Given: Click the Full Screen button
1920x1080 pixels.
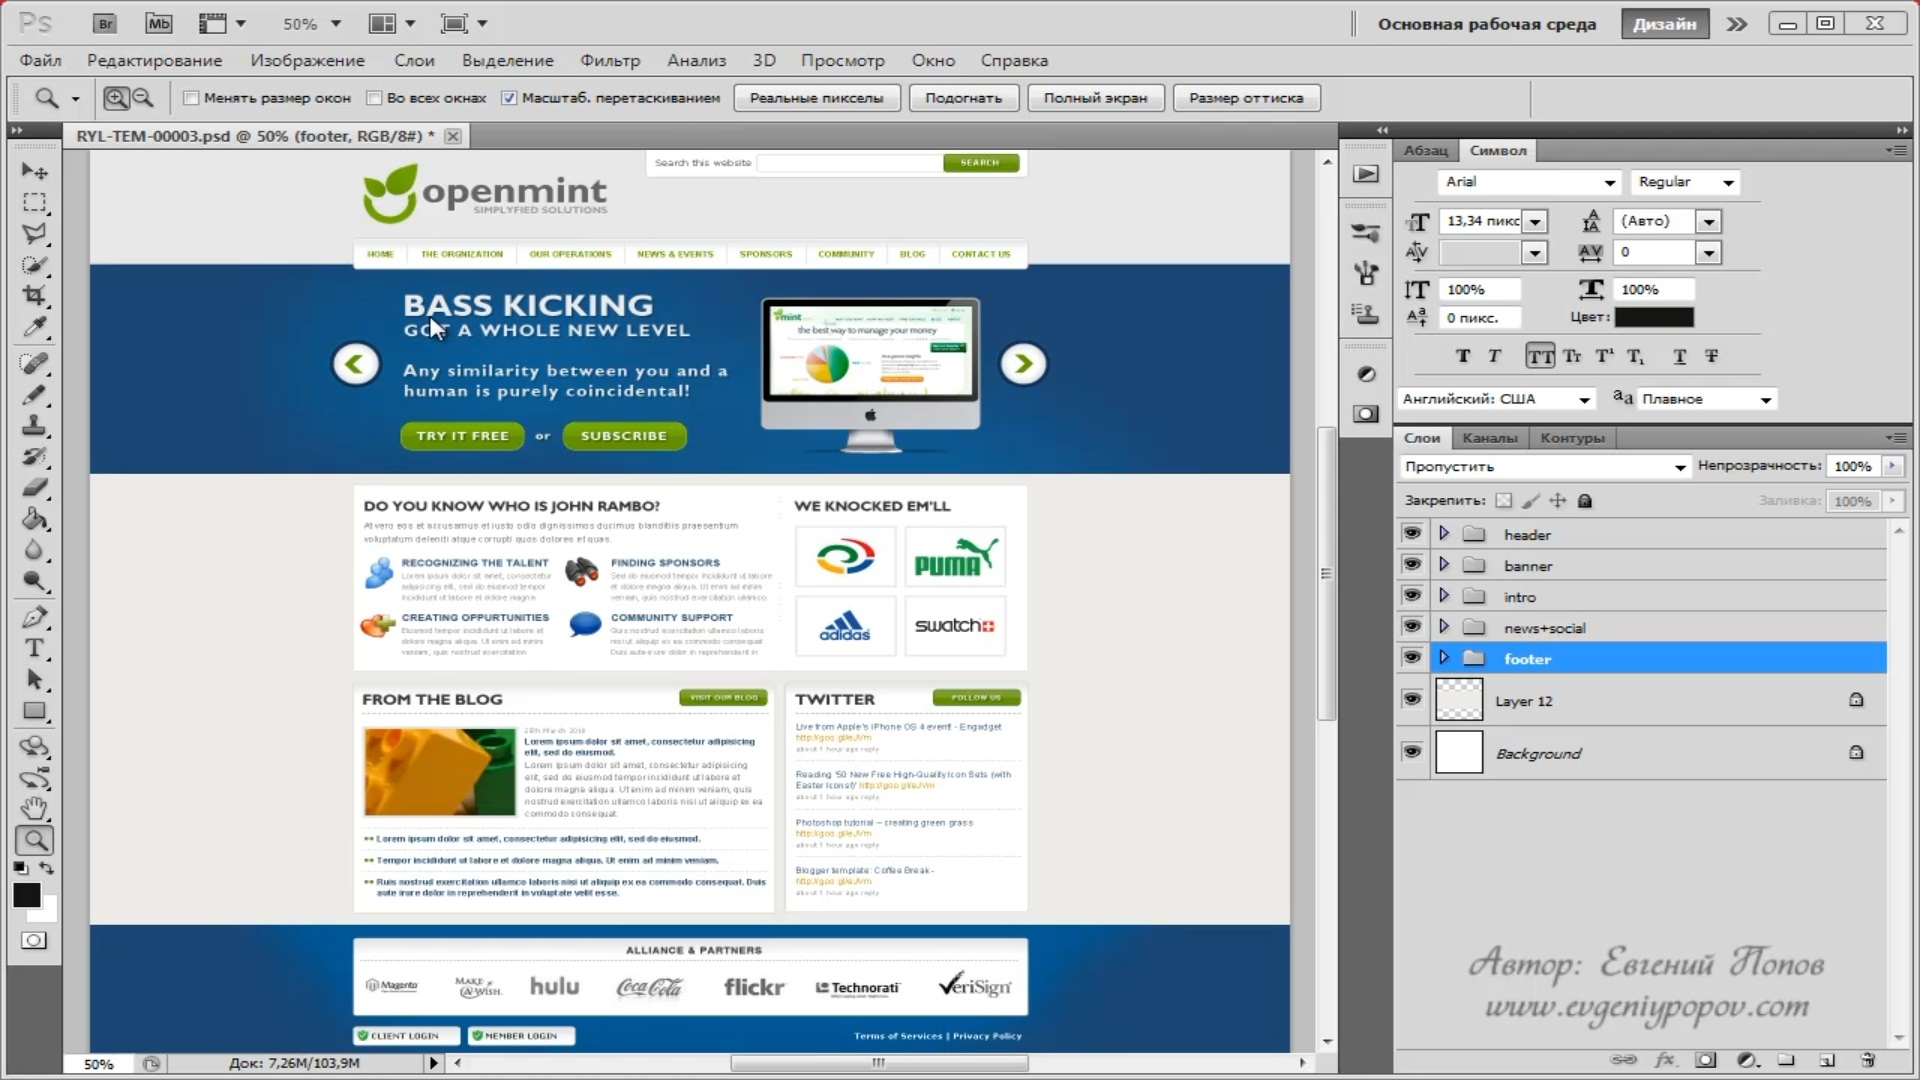Looking at the screenshot, I should tap(1095, 98).
